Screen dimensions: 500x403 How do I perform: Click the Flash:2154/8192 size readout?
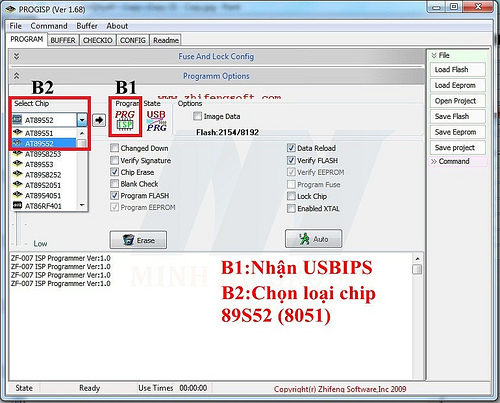[227, 133]
